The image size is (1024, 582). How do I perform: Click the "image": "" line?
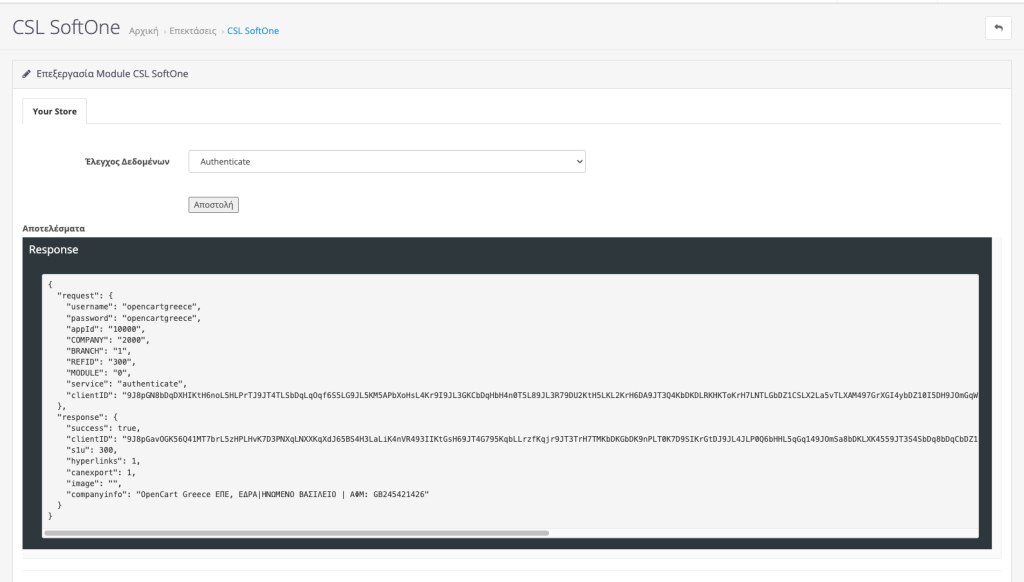pos(93,483)
